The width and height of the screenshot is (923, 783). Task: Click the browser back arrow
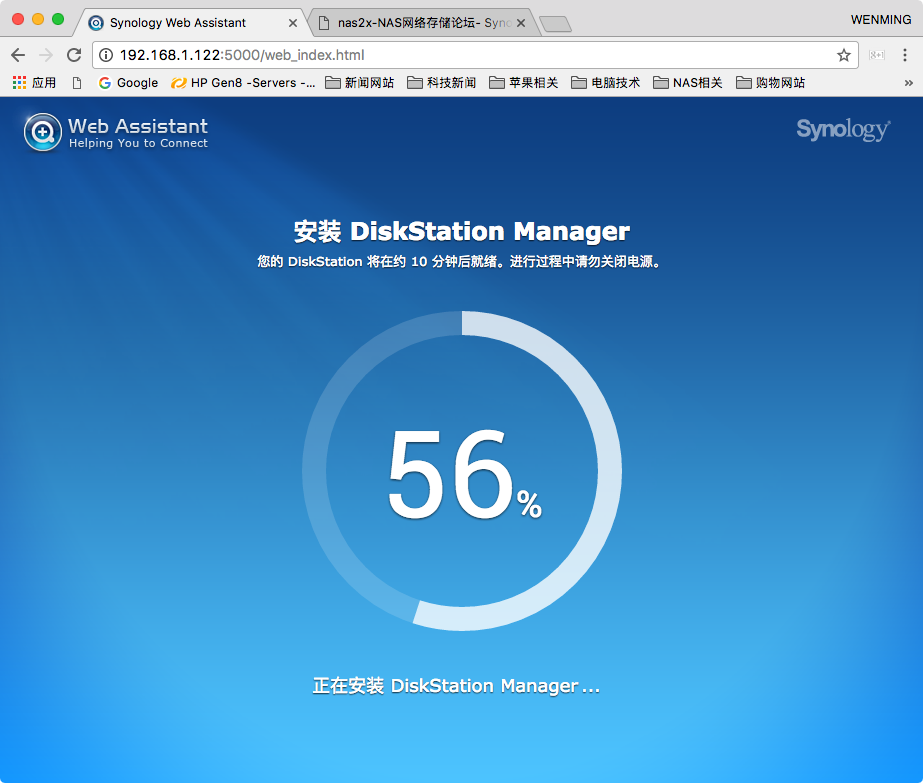tap(18, 55)
